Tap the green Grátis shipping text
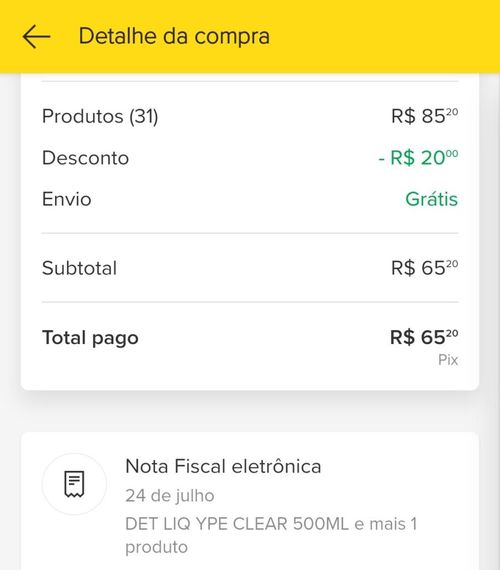The height and width of the screenshot is (570, 500). [x=432, y=199]
